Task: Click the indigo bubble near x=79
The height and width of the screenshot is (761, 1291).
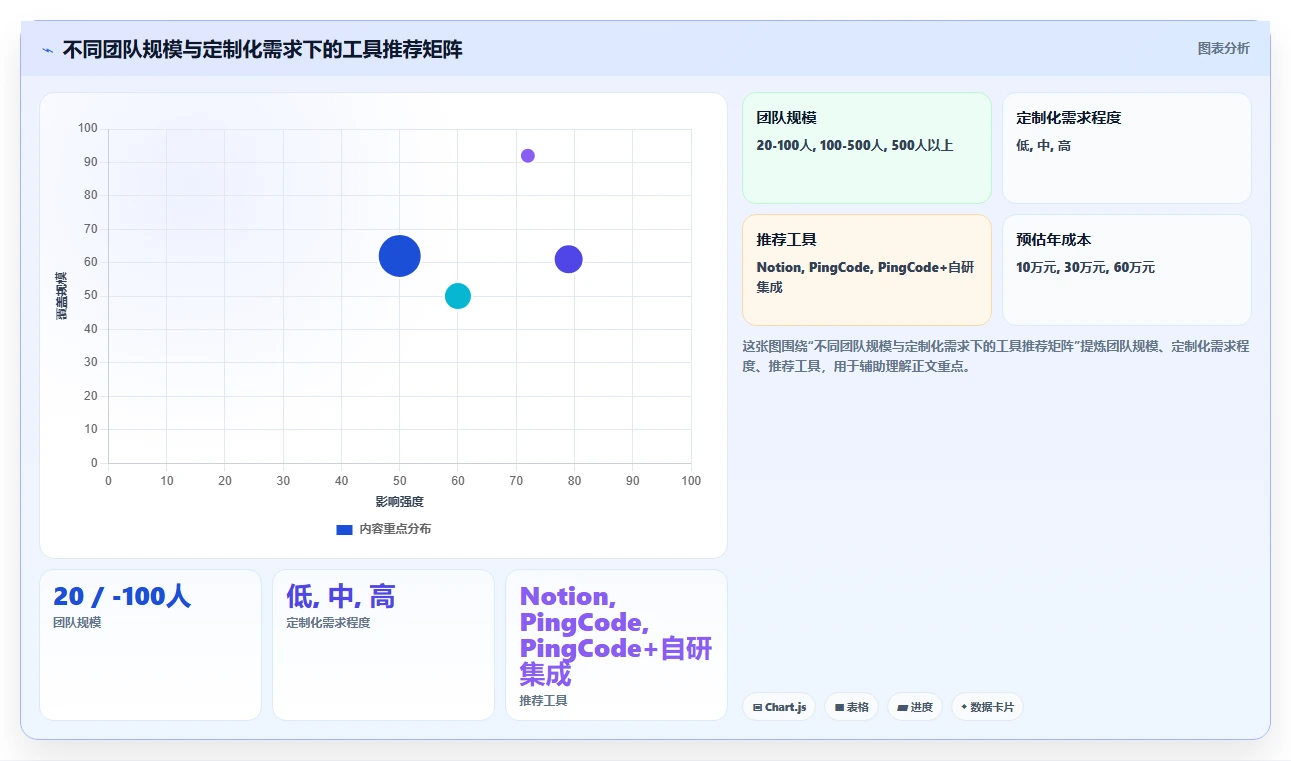Action: pyautogui.click(x=568, y=259)
